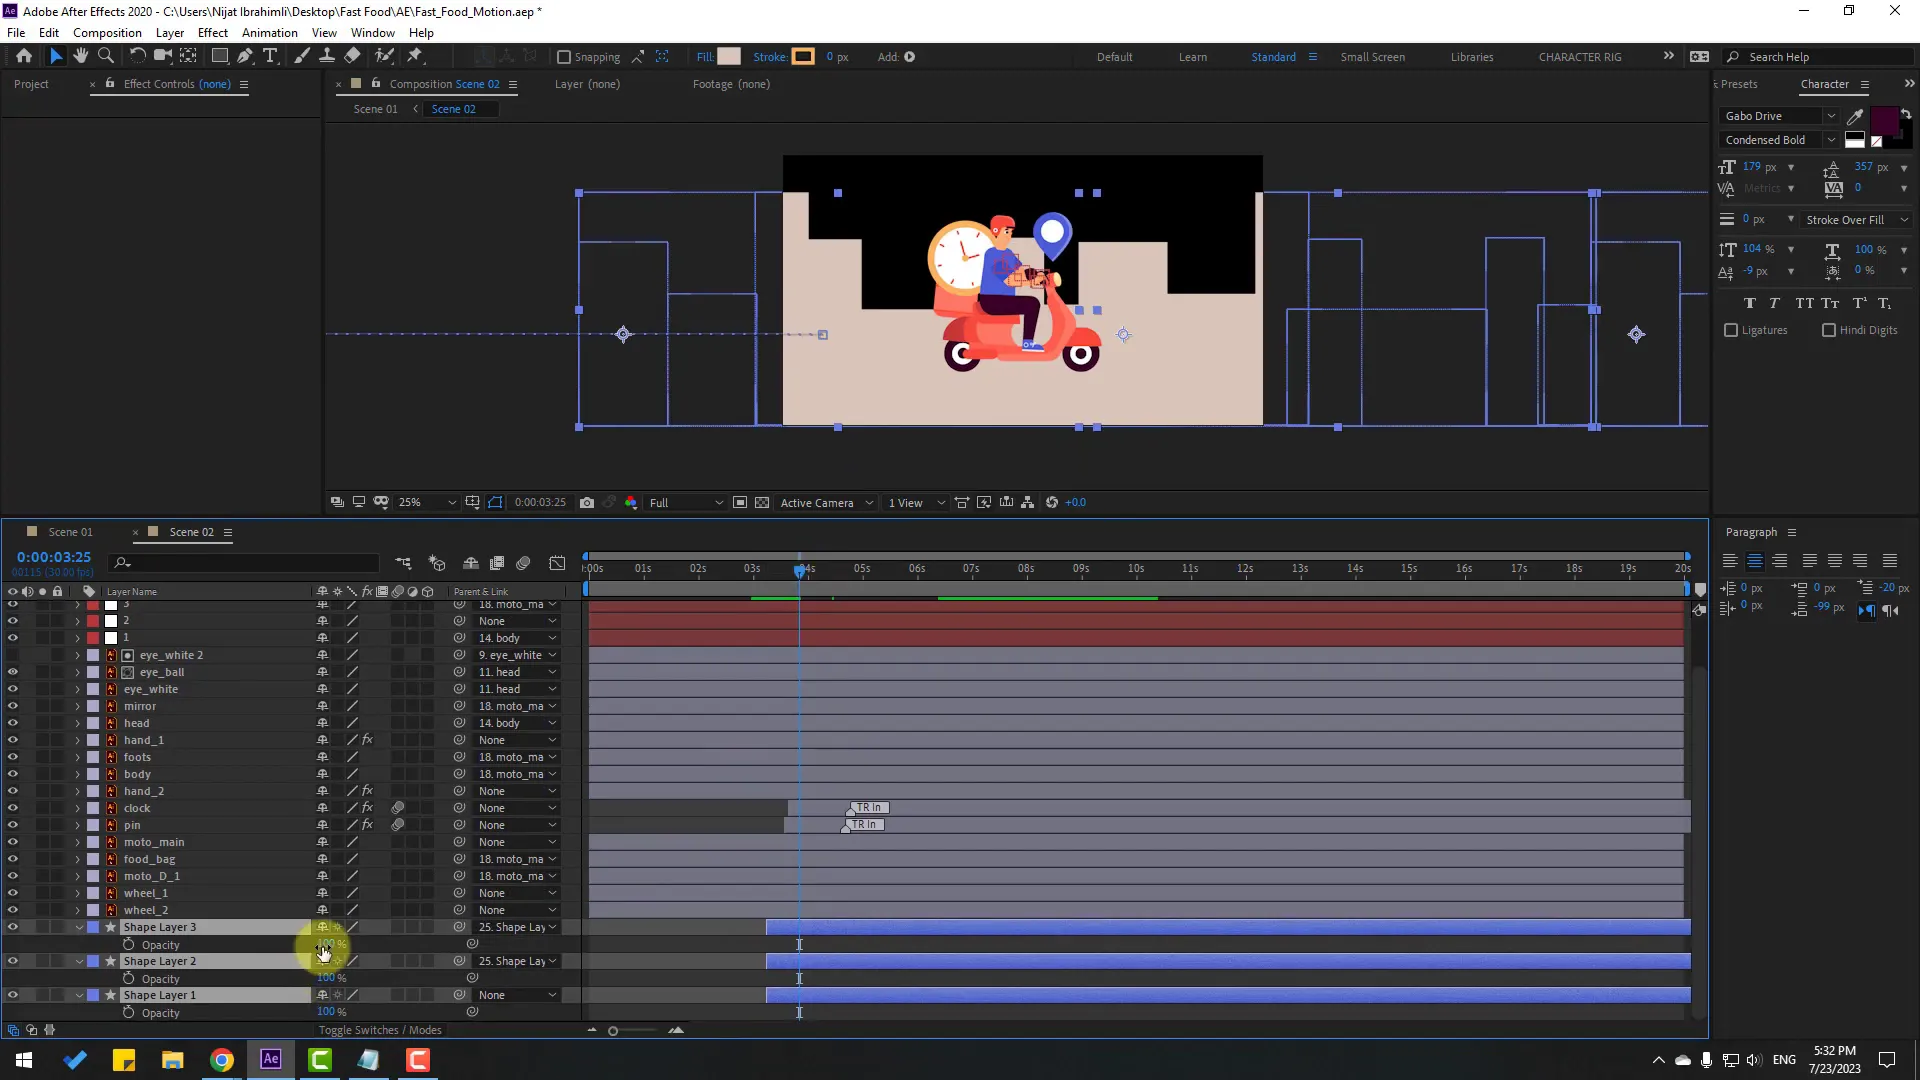Screen dimensions: 1920x1080
Task: Select the Pen tool
Action: (245, 56)
